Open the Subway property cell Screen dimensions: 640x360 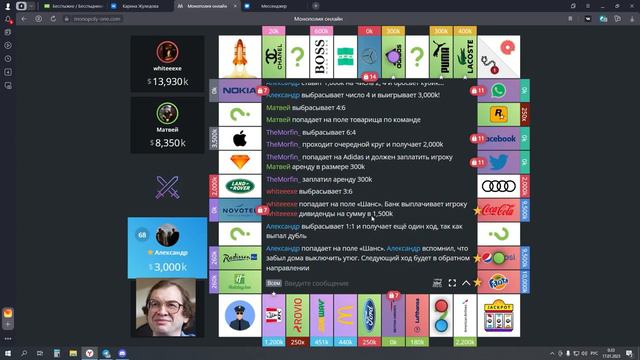(x=321, y=316)
